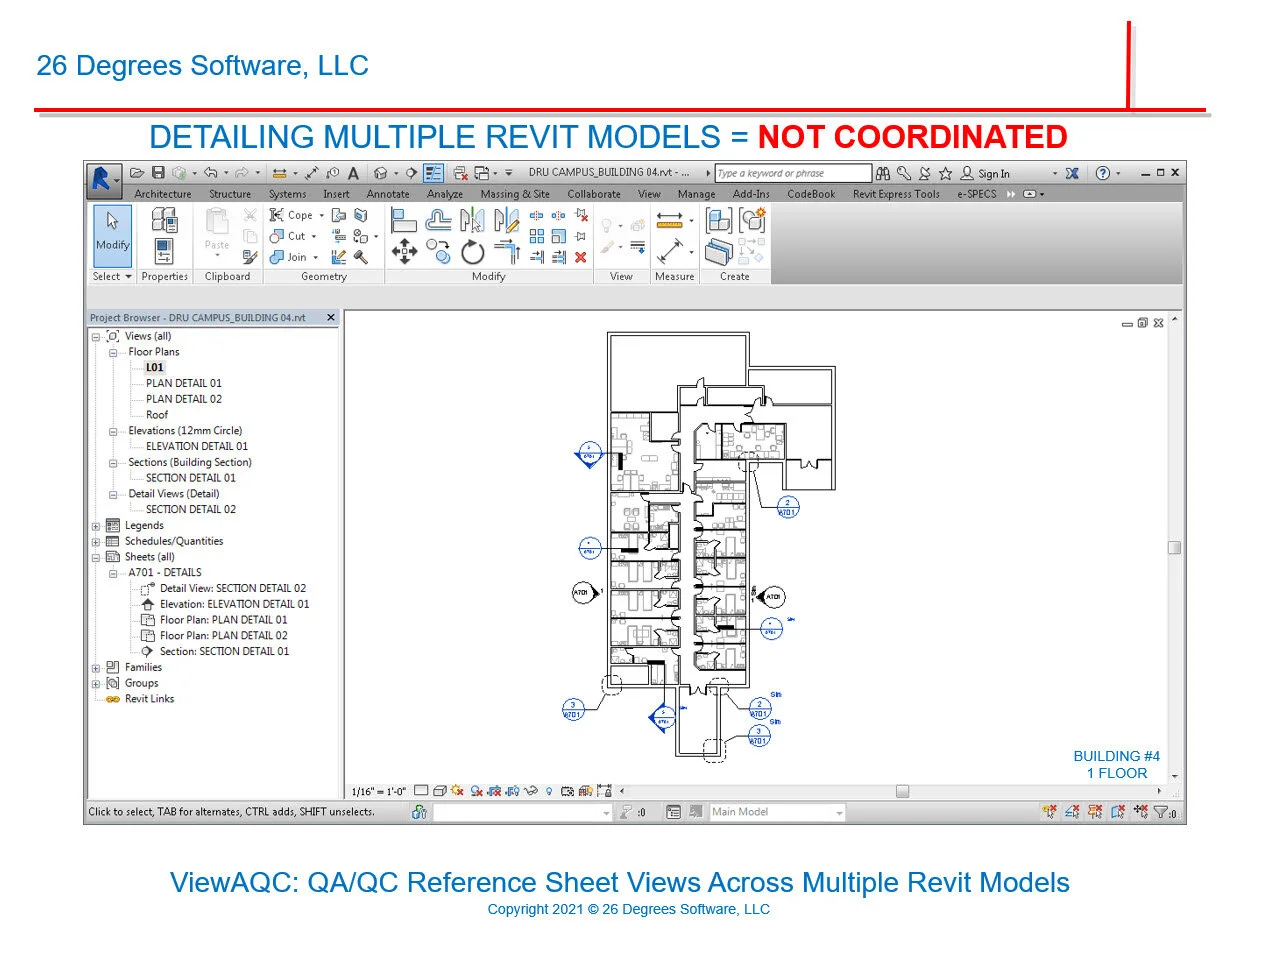
Task: Click the Properties palette icon below it
Action: pyautogui.click(x=164, y=251)
